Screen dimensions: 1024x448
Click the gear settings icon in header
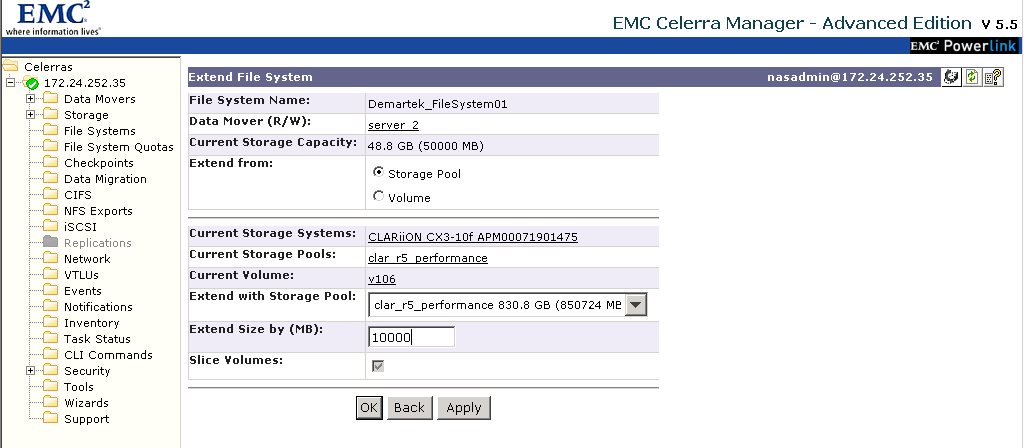tap(951, 77)
